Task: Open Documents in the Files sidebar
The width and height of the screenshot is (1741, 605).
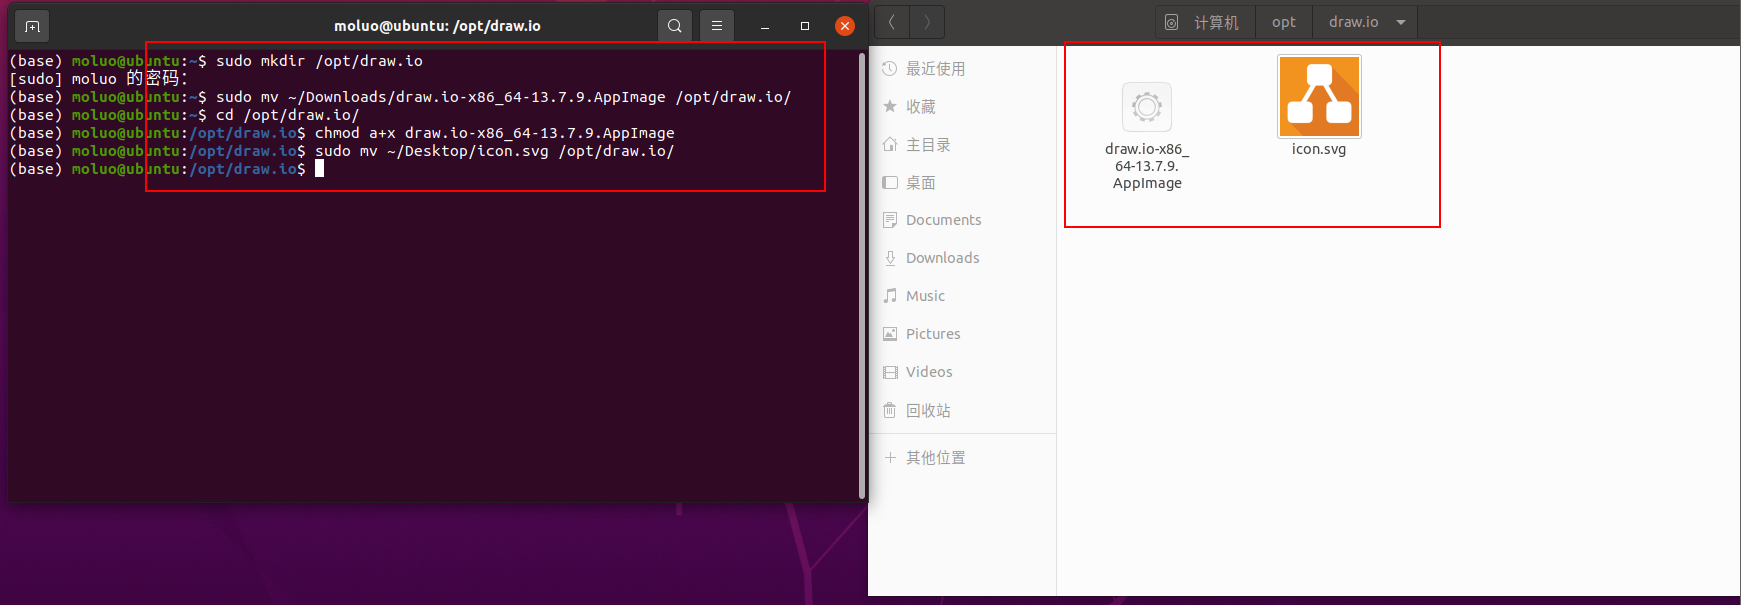Action: (x=962, y=220)
